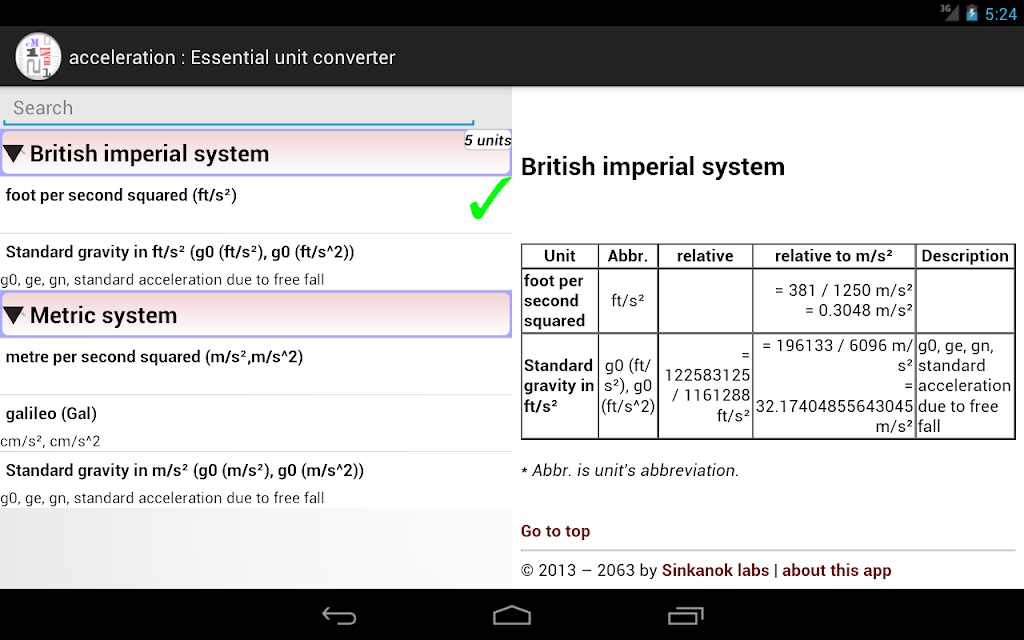The width and height of the screenshot is (1024, 640).
Task: Tap the © 2013 – 2063 copyright text
Action: coord(588,570)
